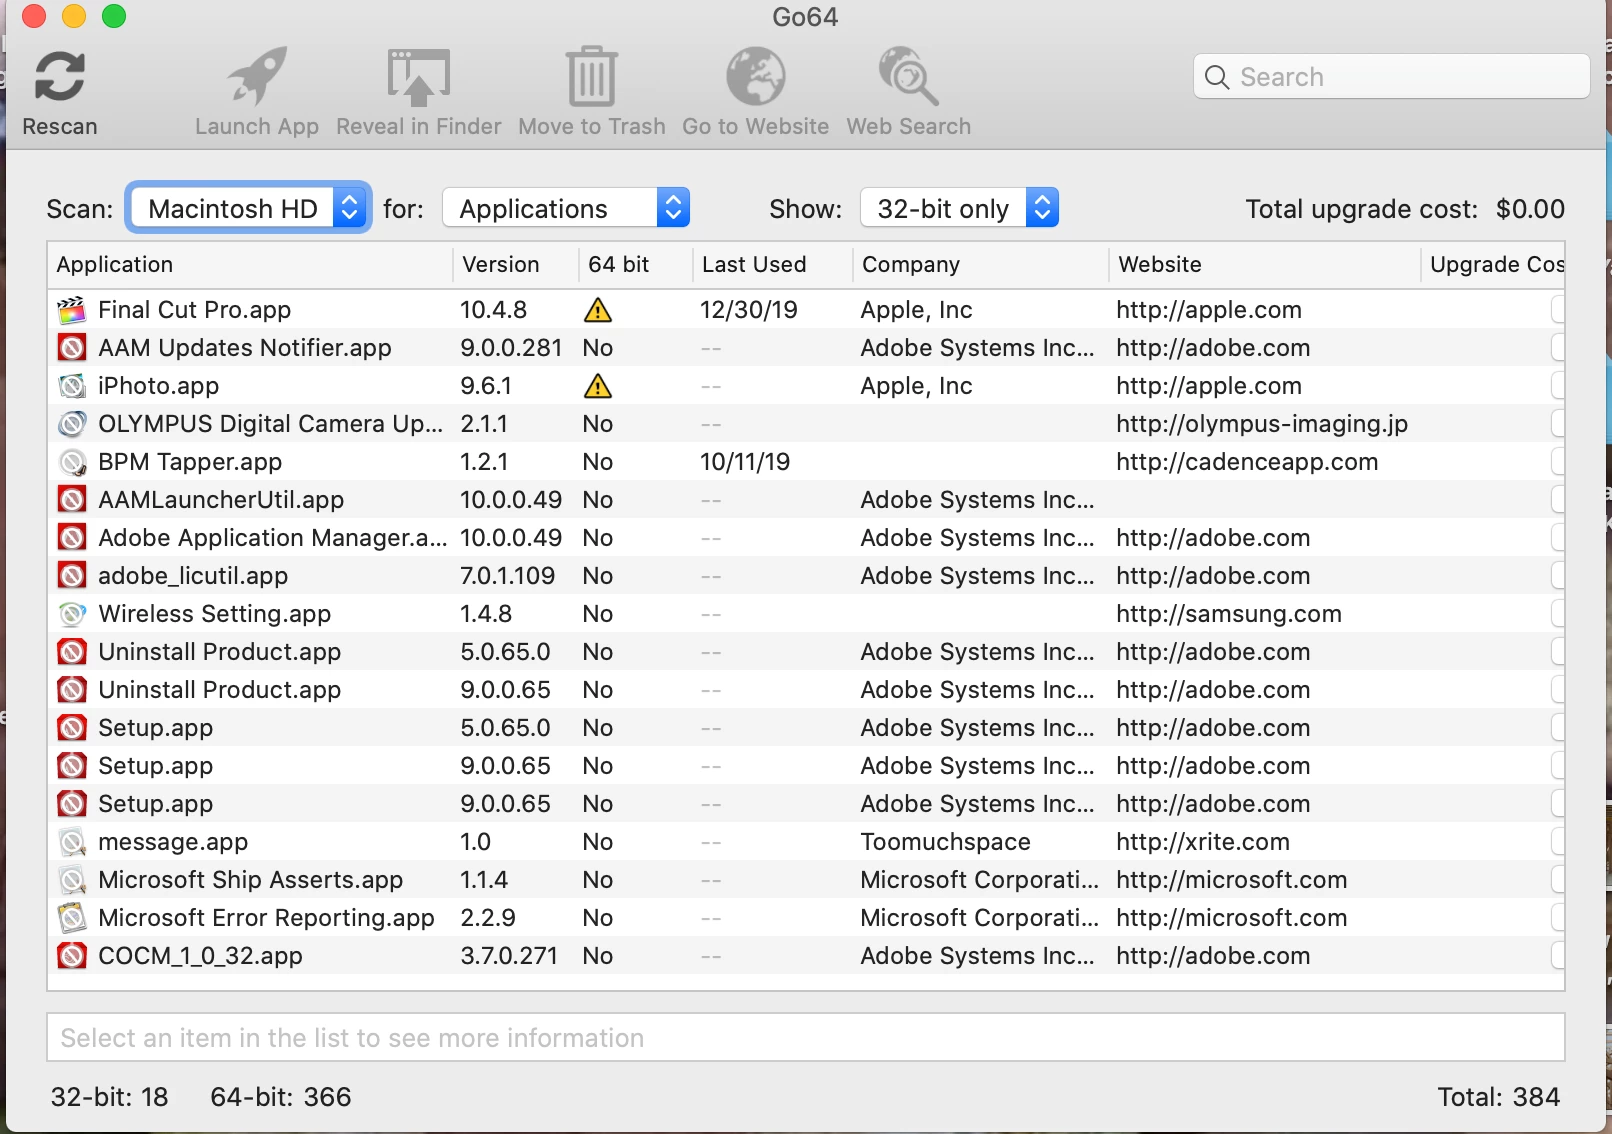The width and height of the screenshot is (1612, 1134).
Task: Click the Adobe Application Manager icon
Action: click(x=72, y=538)
